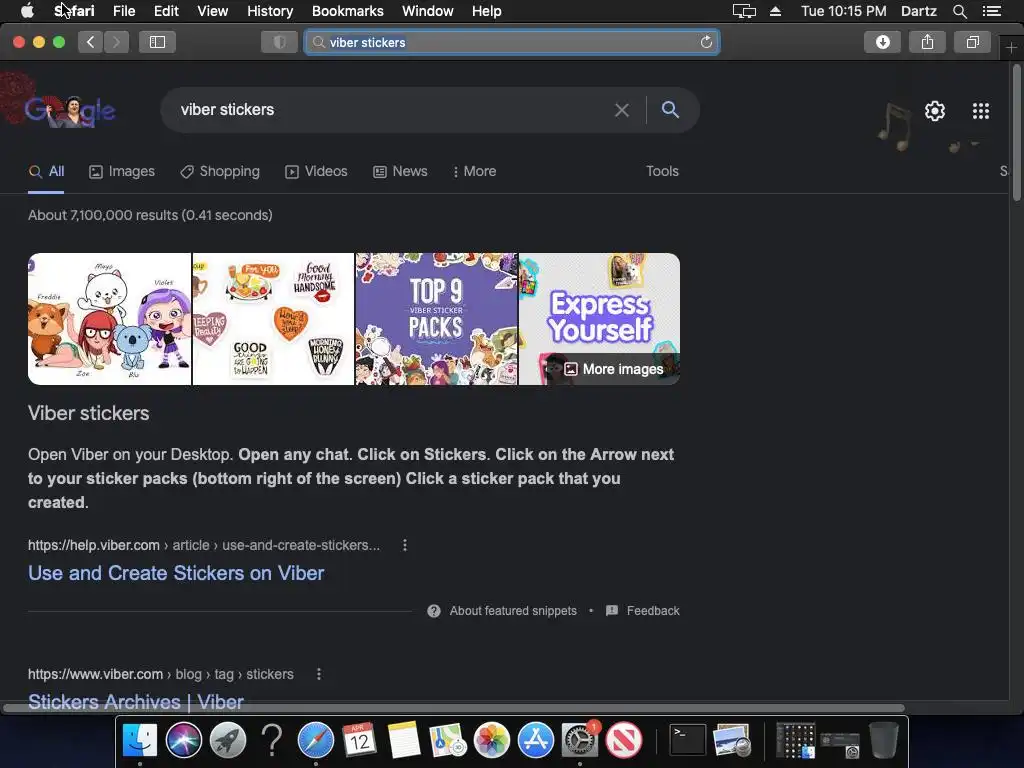Switch to News results tab
Viewport: 1024px width, 768px height.
click(x=400, y=171)
